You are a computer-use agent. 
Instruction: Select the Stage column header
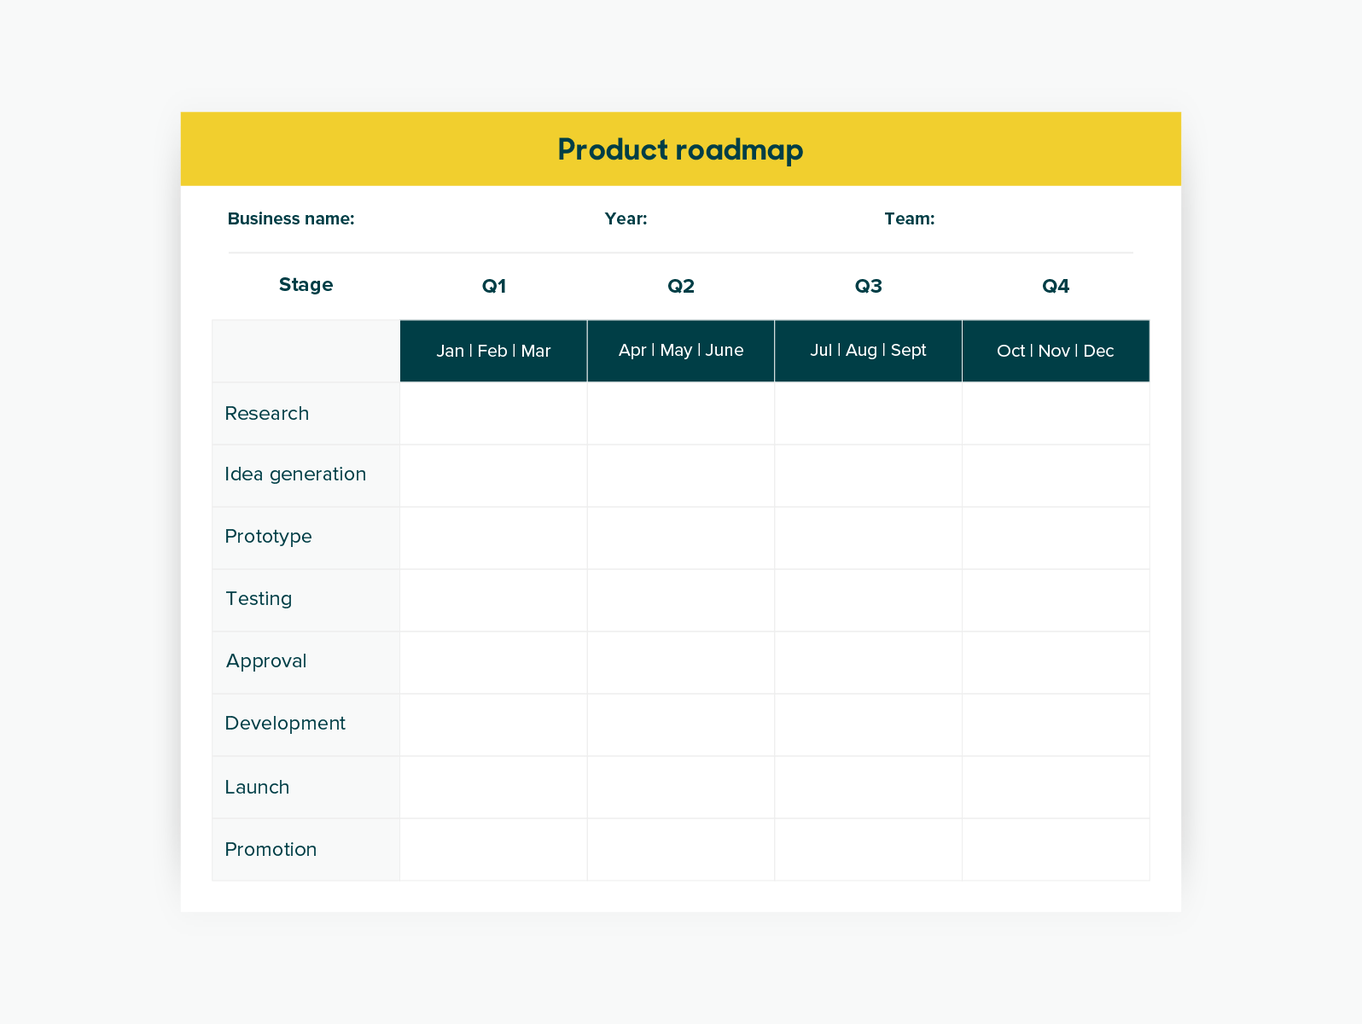pyautogui.click(x=306, y=285)
